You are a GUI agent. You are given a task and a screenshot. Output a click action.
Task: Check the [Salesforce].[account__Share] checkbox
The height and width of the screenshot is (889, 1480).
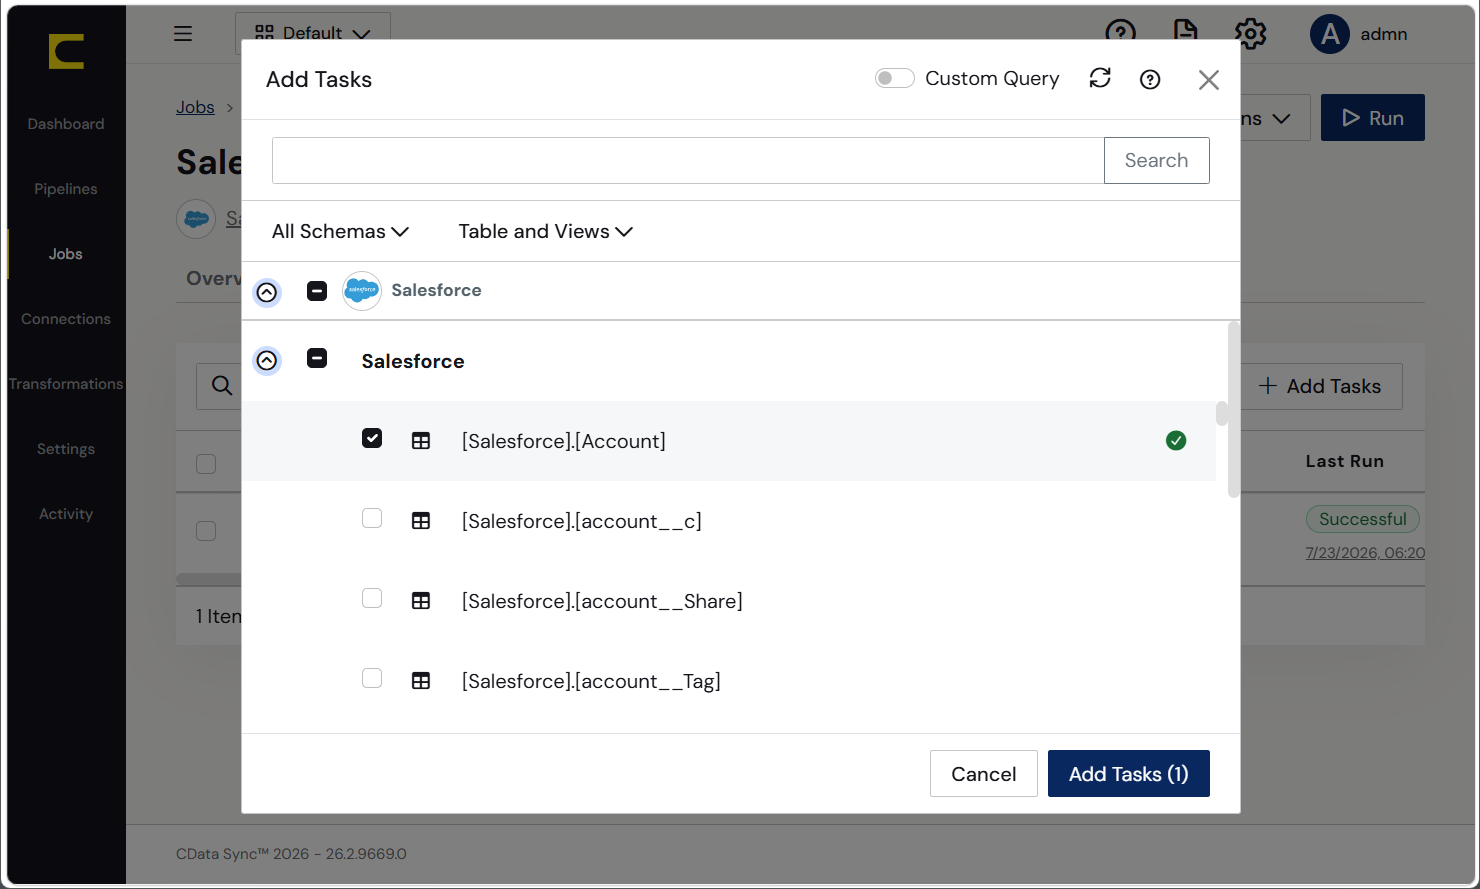(x=372, y=598)
